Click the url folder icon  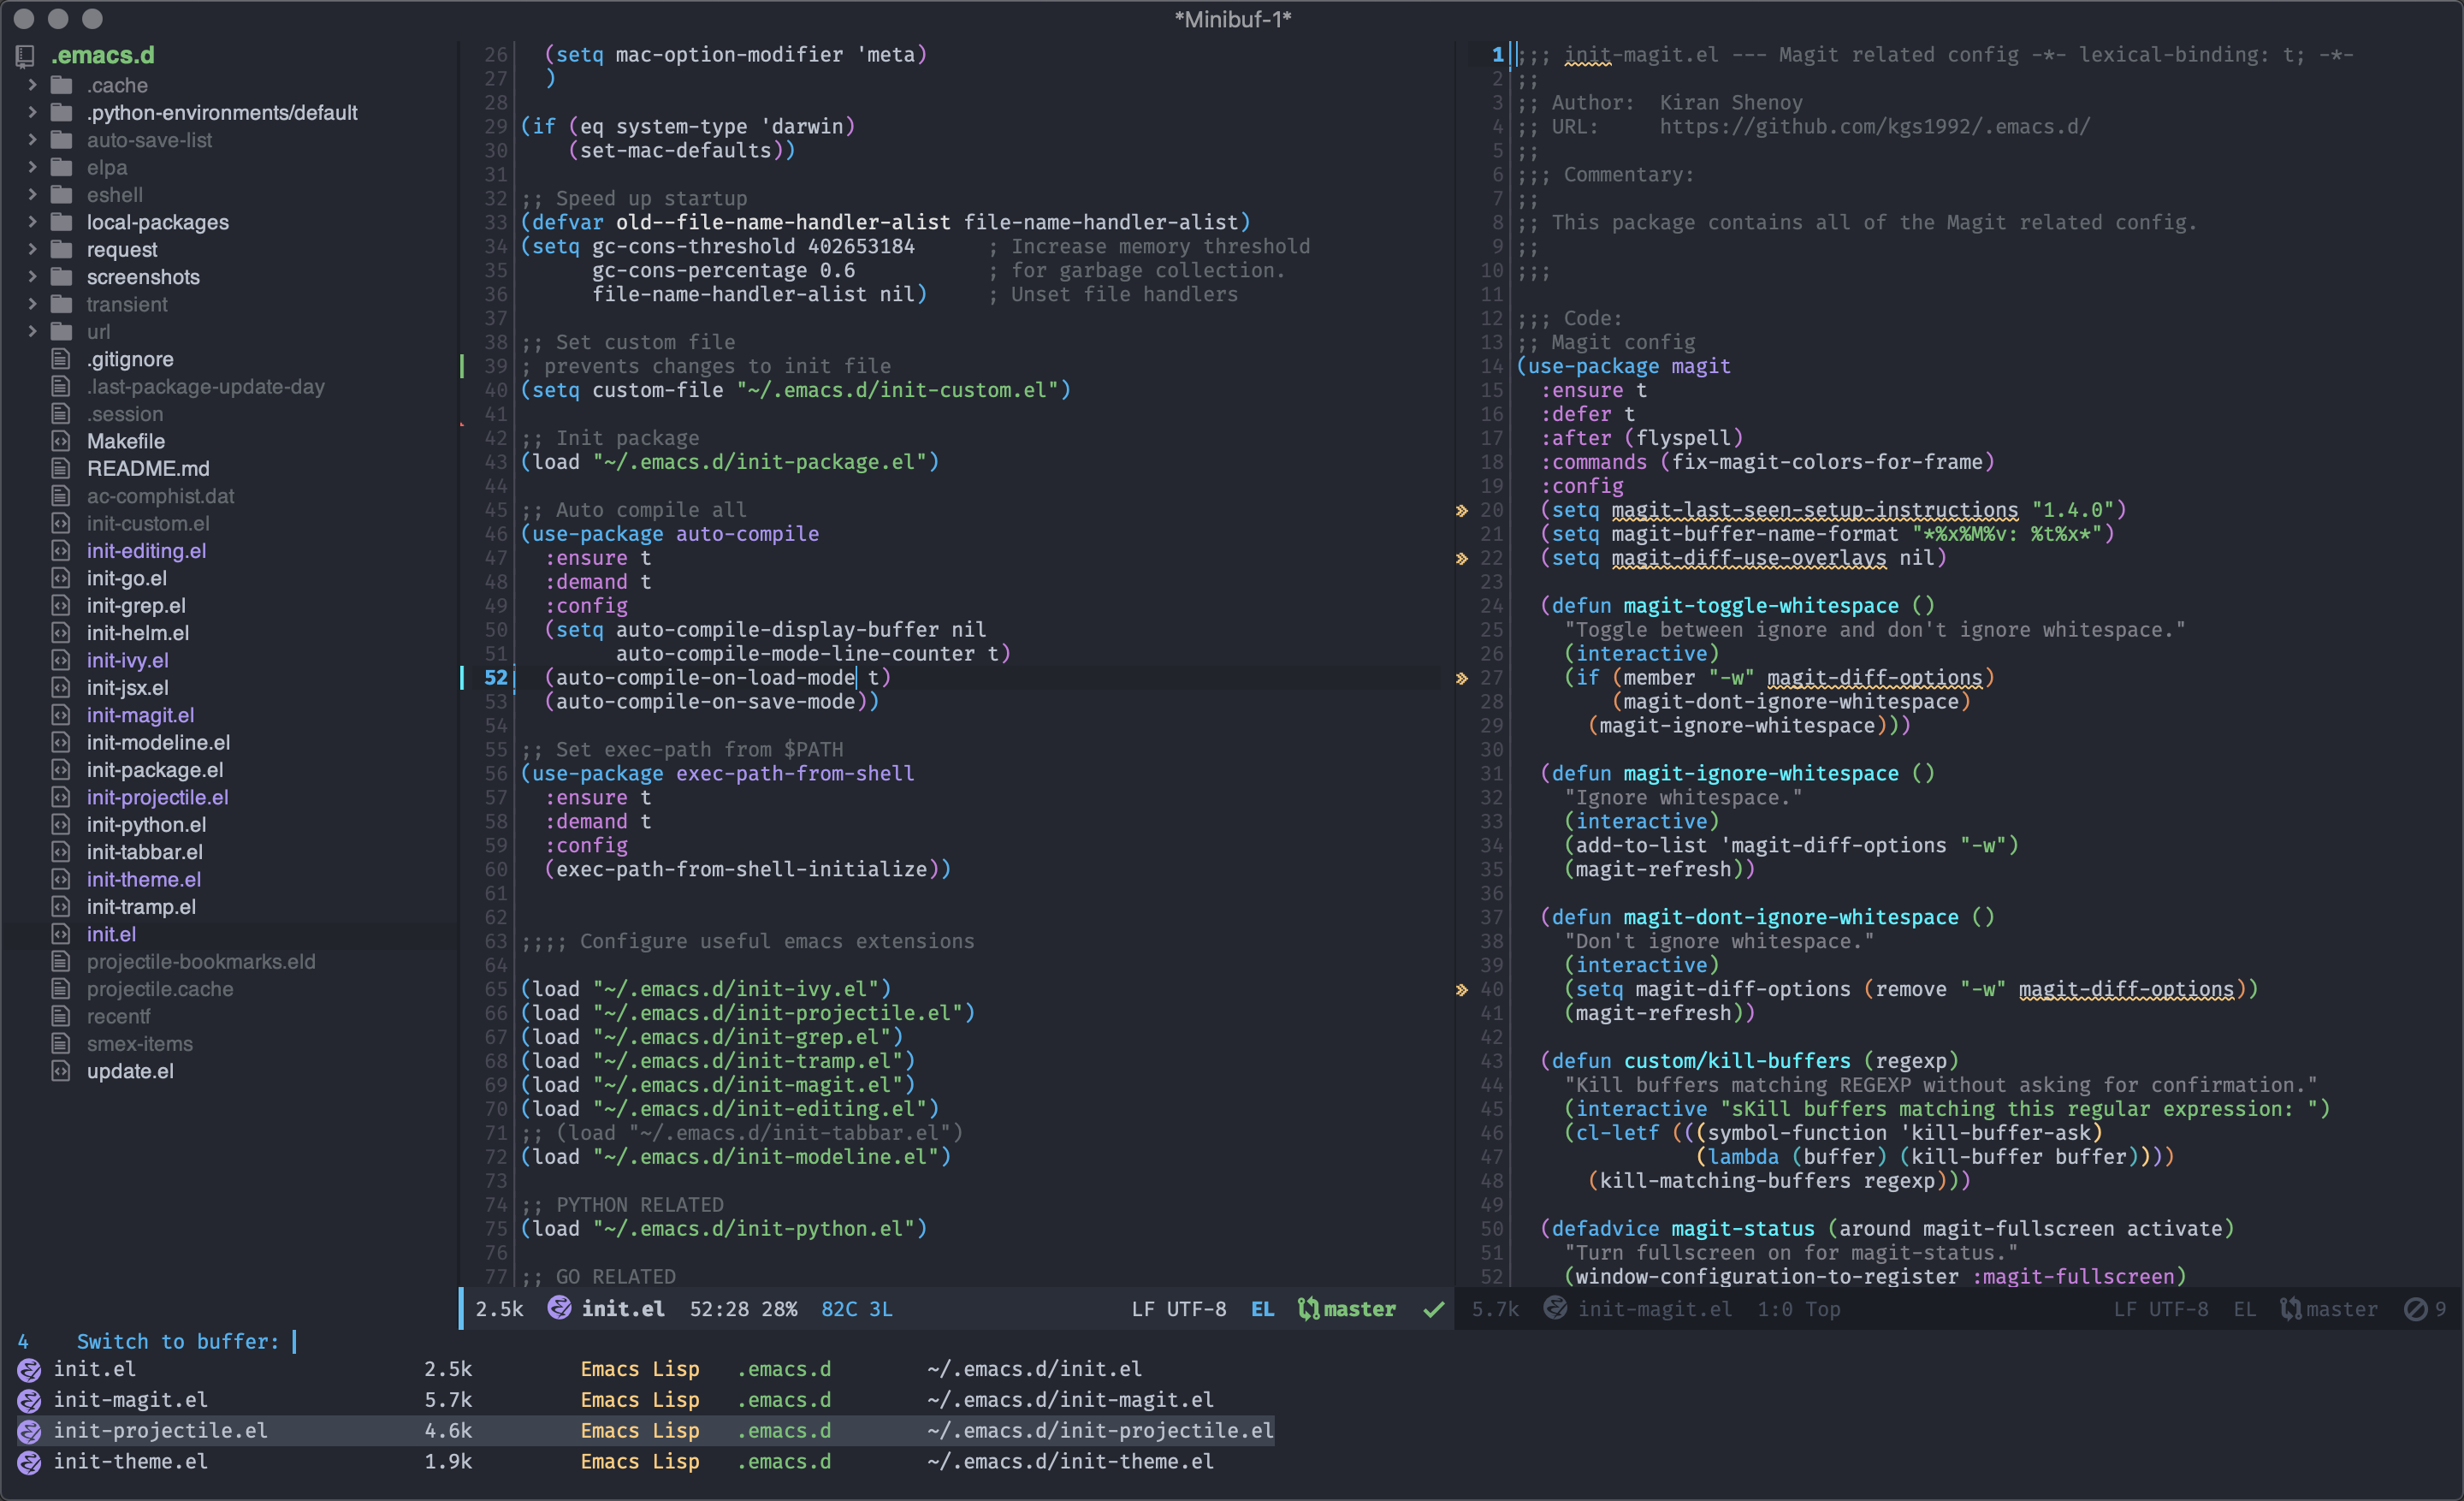(62, 331)
